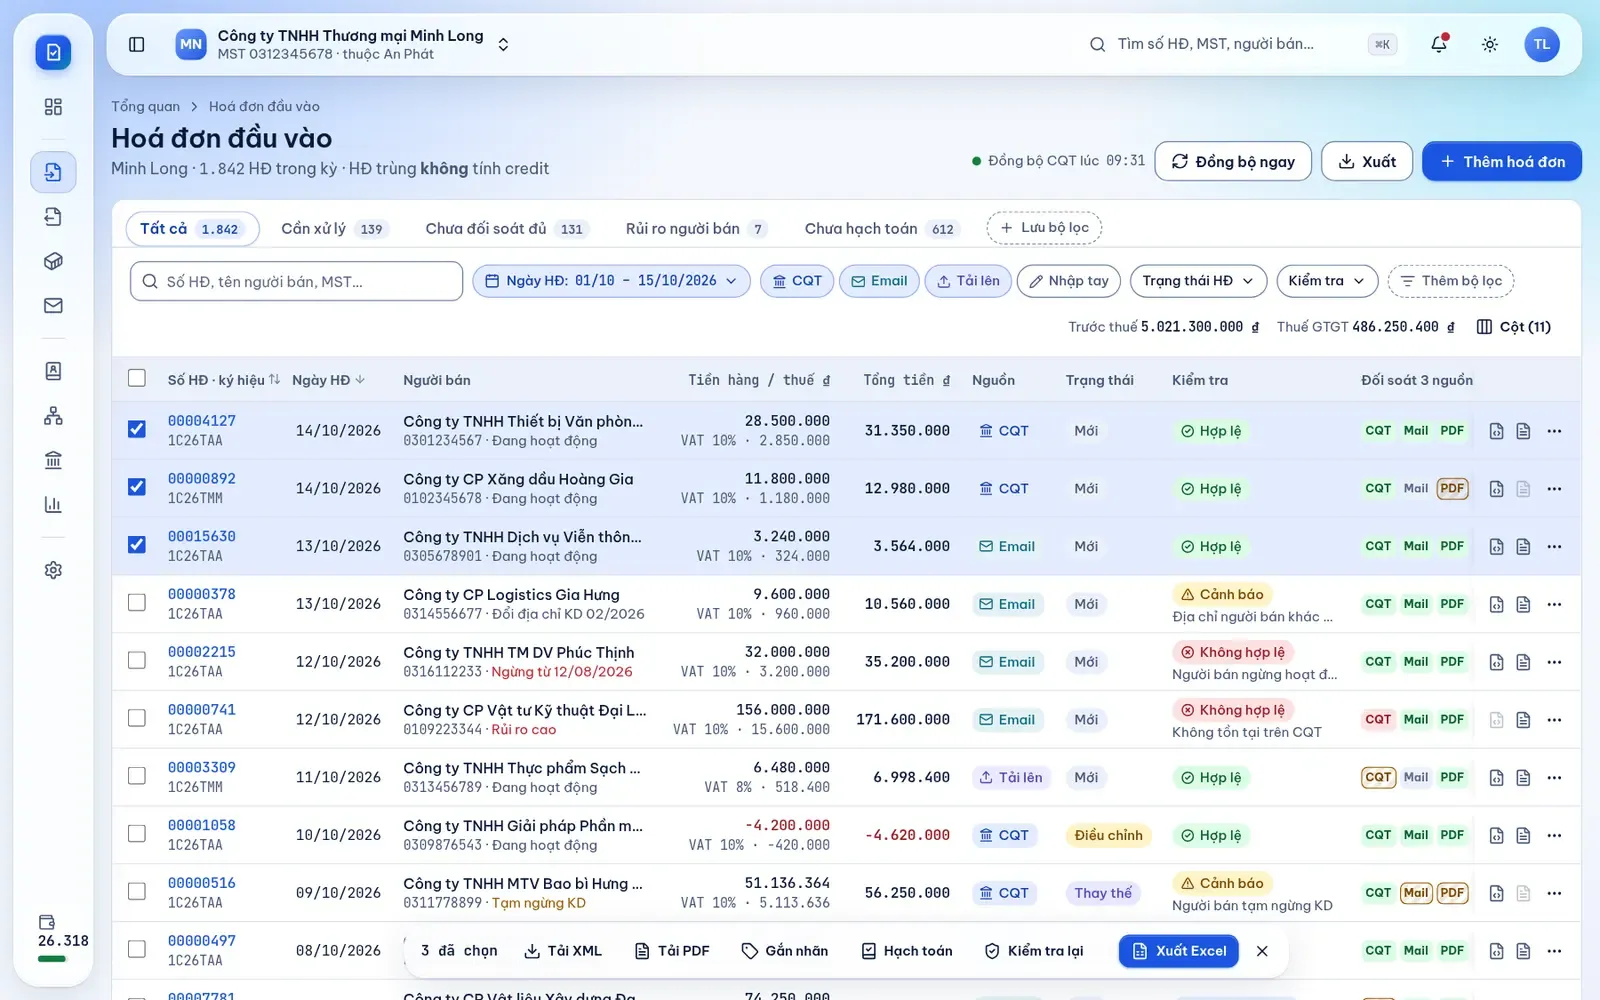Click Xuất Excel in the action bar
Screen dimensions: 1600x1000
1179,951
